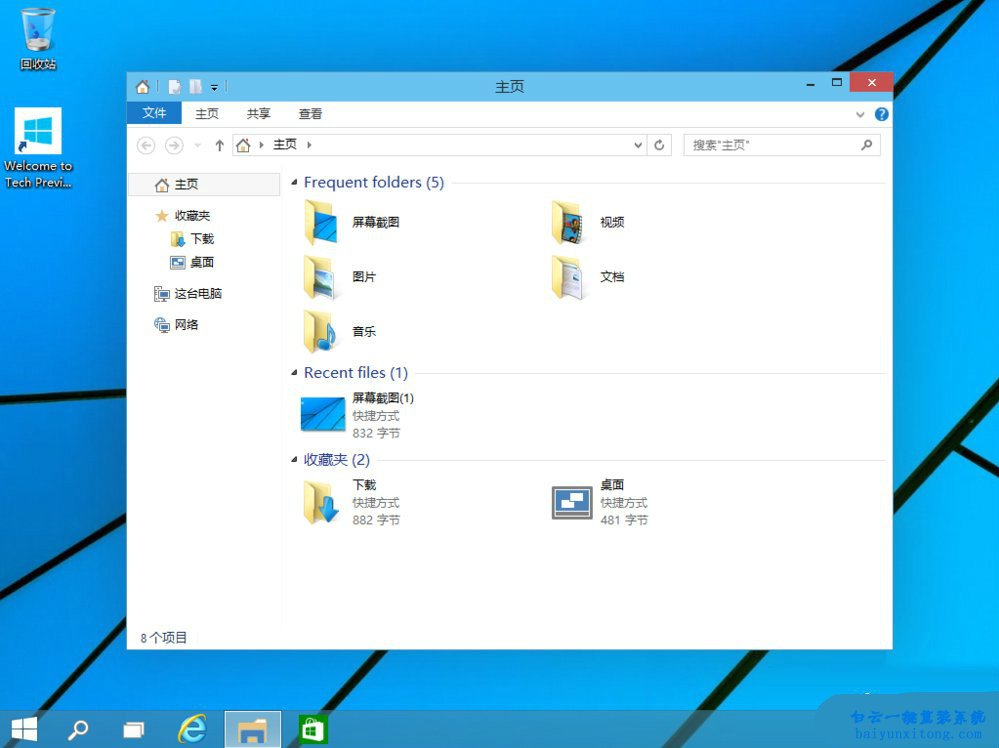Click the New Folder quick access toolbar icon
999x748 pixels.
click(173, 86)
